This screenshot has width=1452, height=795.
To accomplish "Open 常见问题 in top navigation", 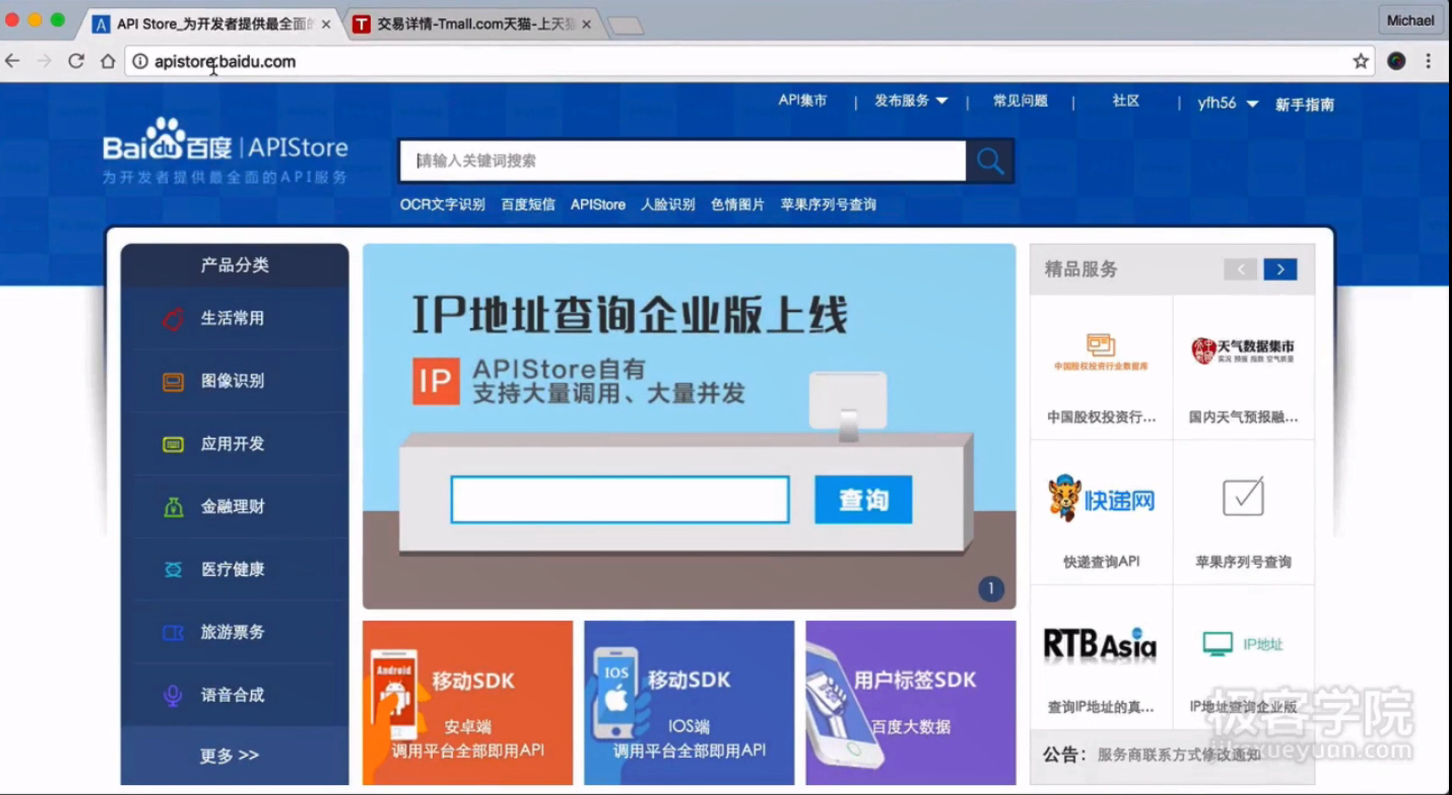I will click(x=1020, y=101).
